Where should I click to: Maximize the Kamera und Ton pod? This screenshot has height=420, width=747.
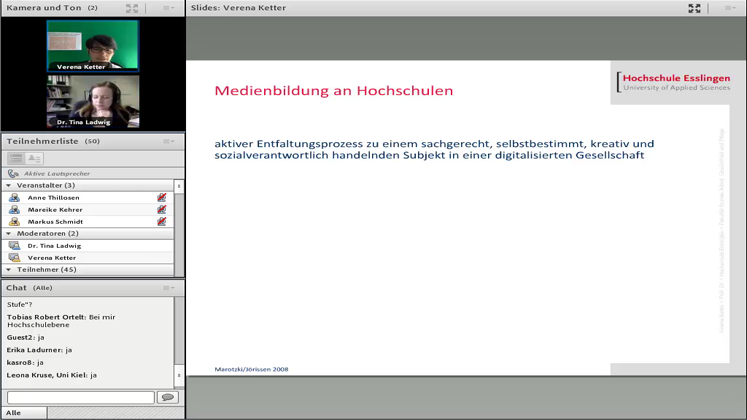coord(132,8)
